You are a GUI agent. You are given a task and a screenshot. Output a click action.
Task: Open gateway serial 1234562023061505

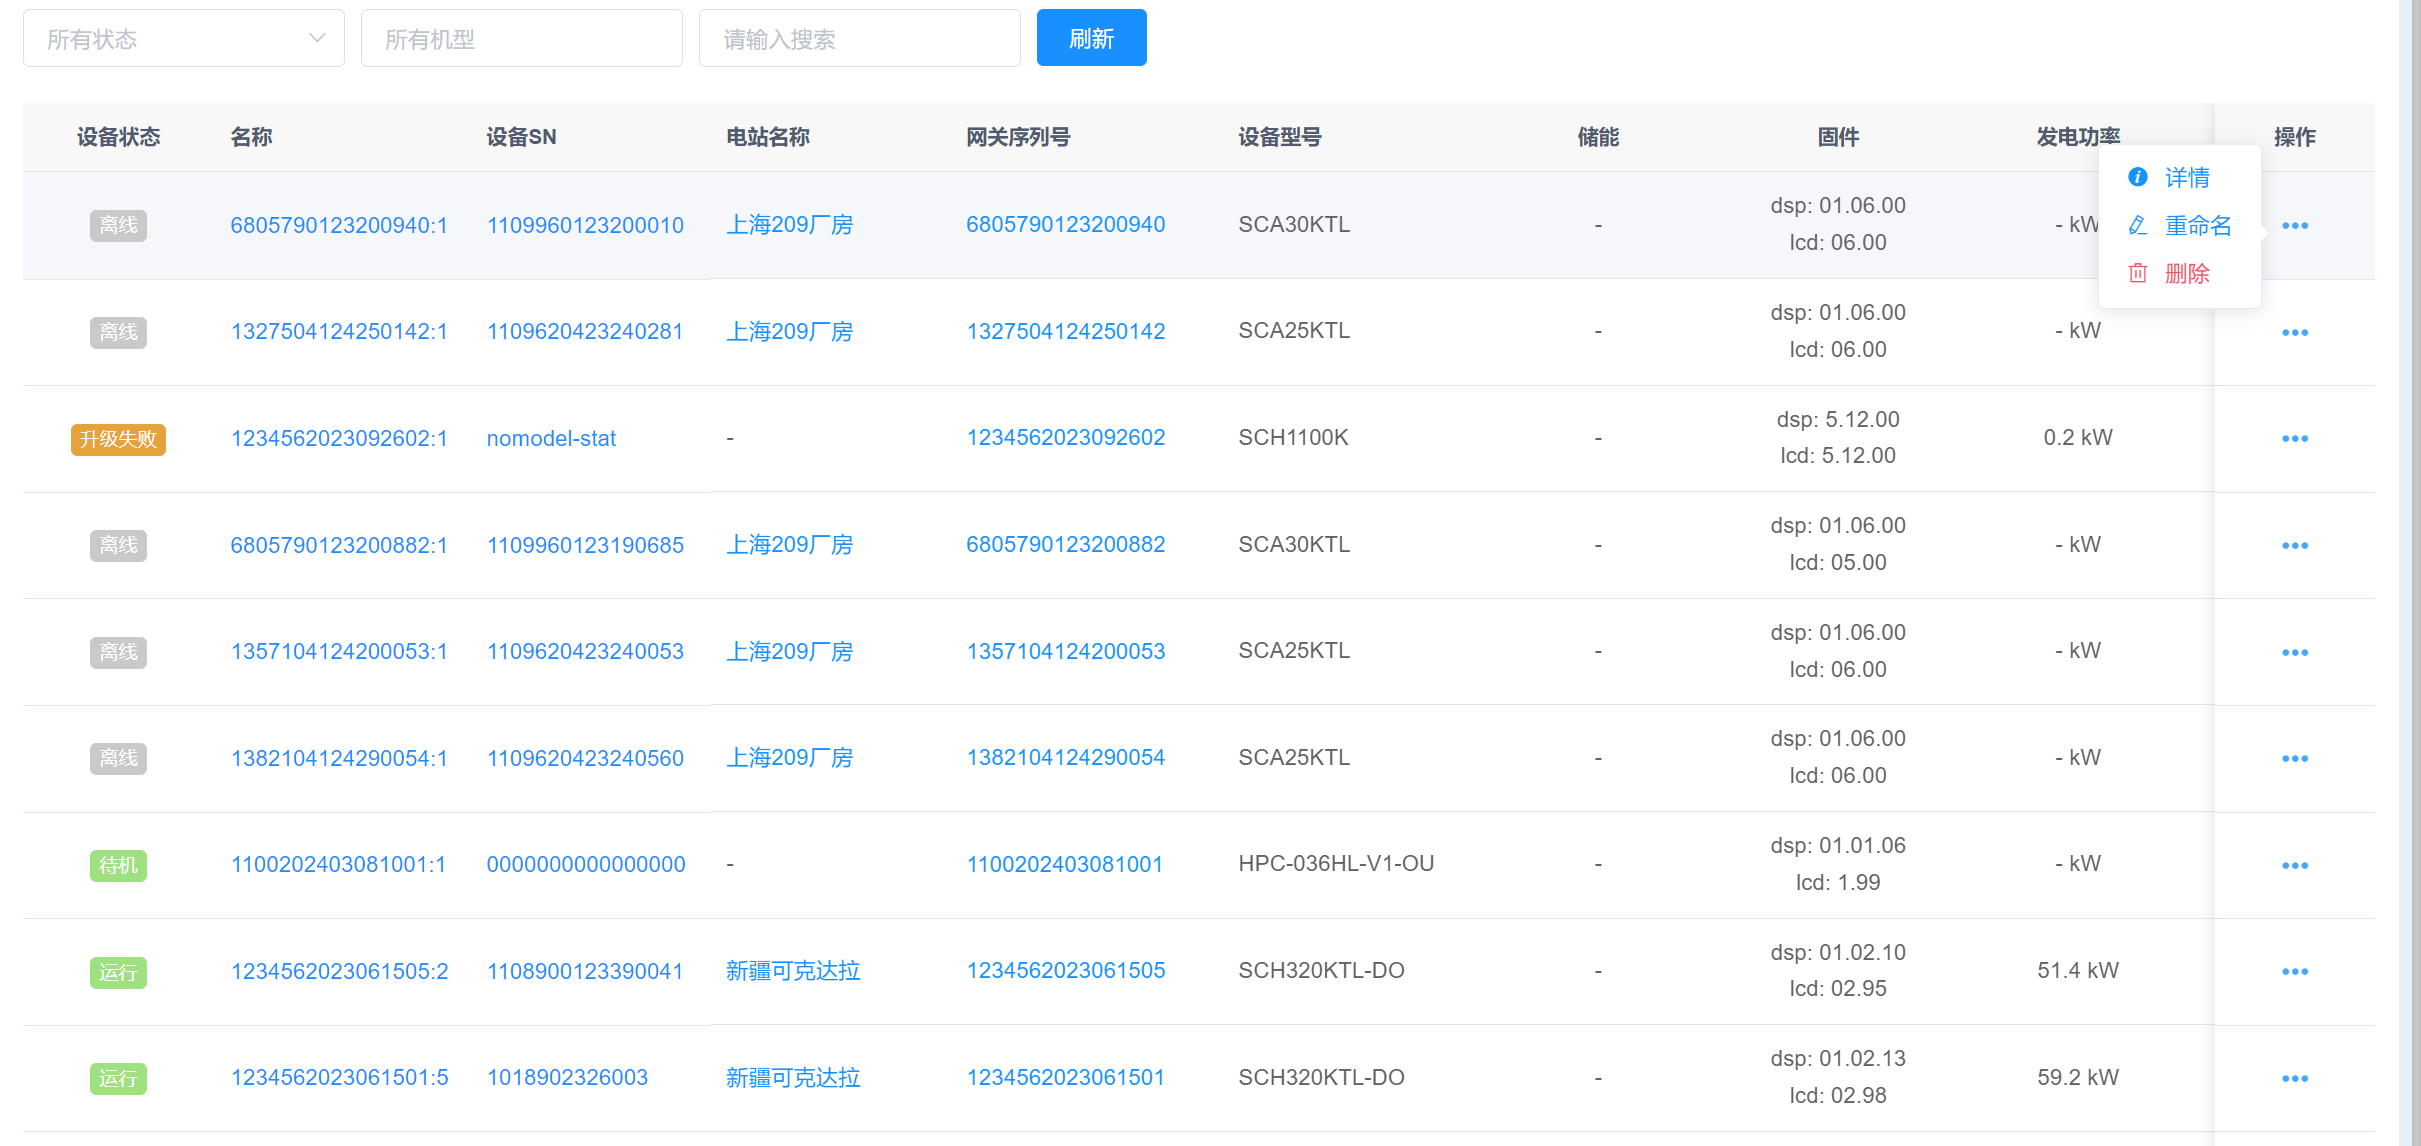click(1066, 971)
